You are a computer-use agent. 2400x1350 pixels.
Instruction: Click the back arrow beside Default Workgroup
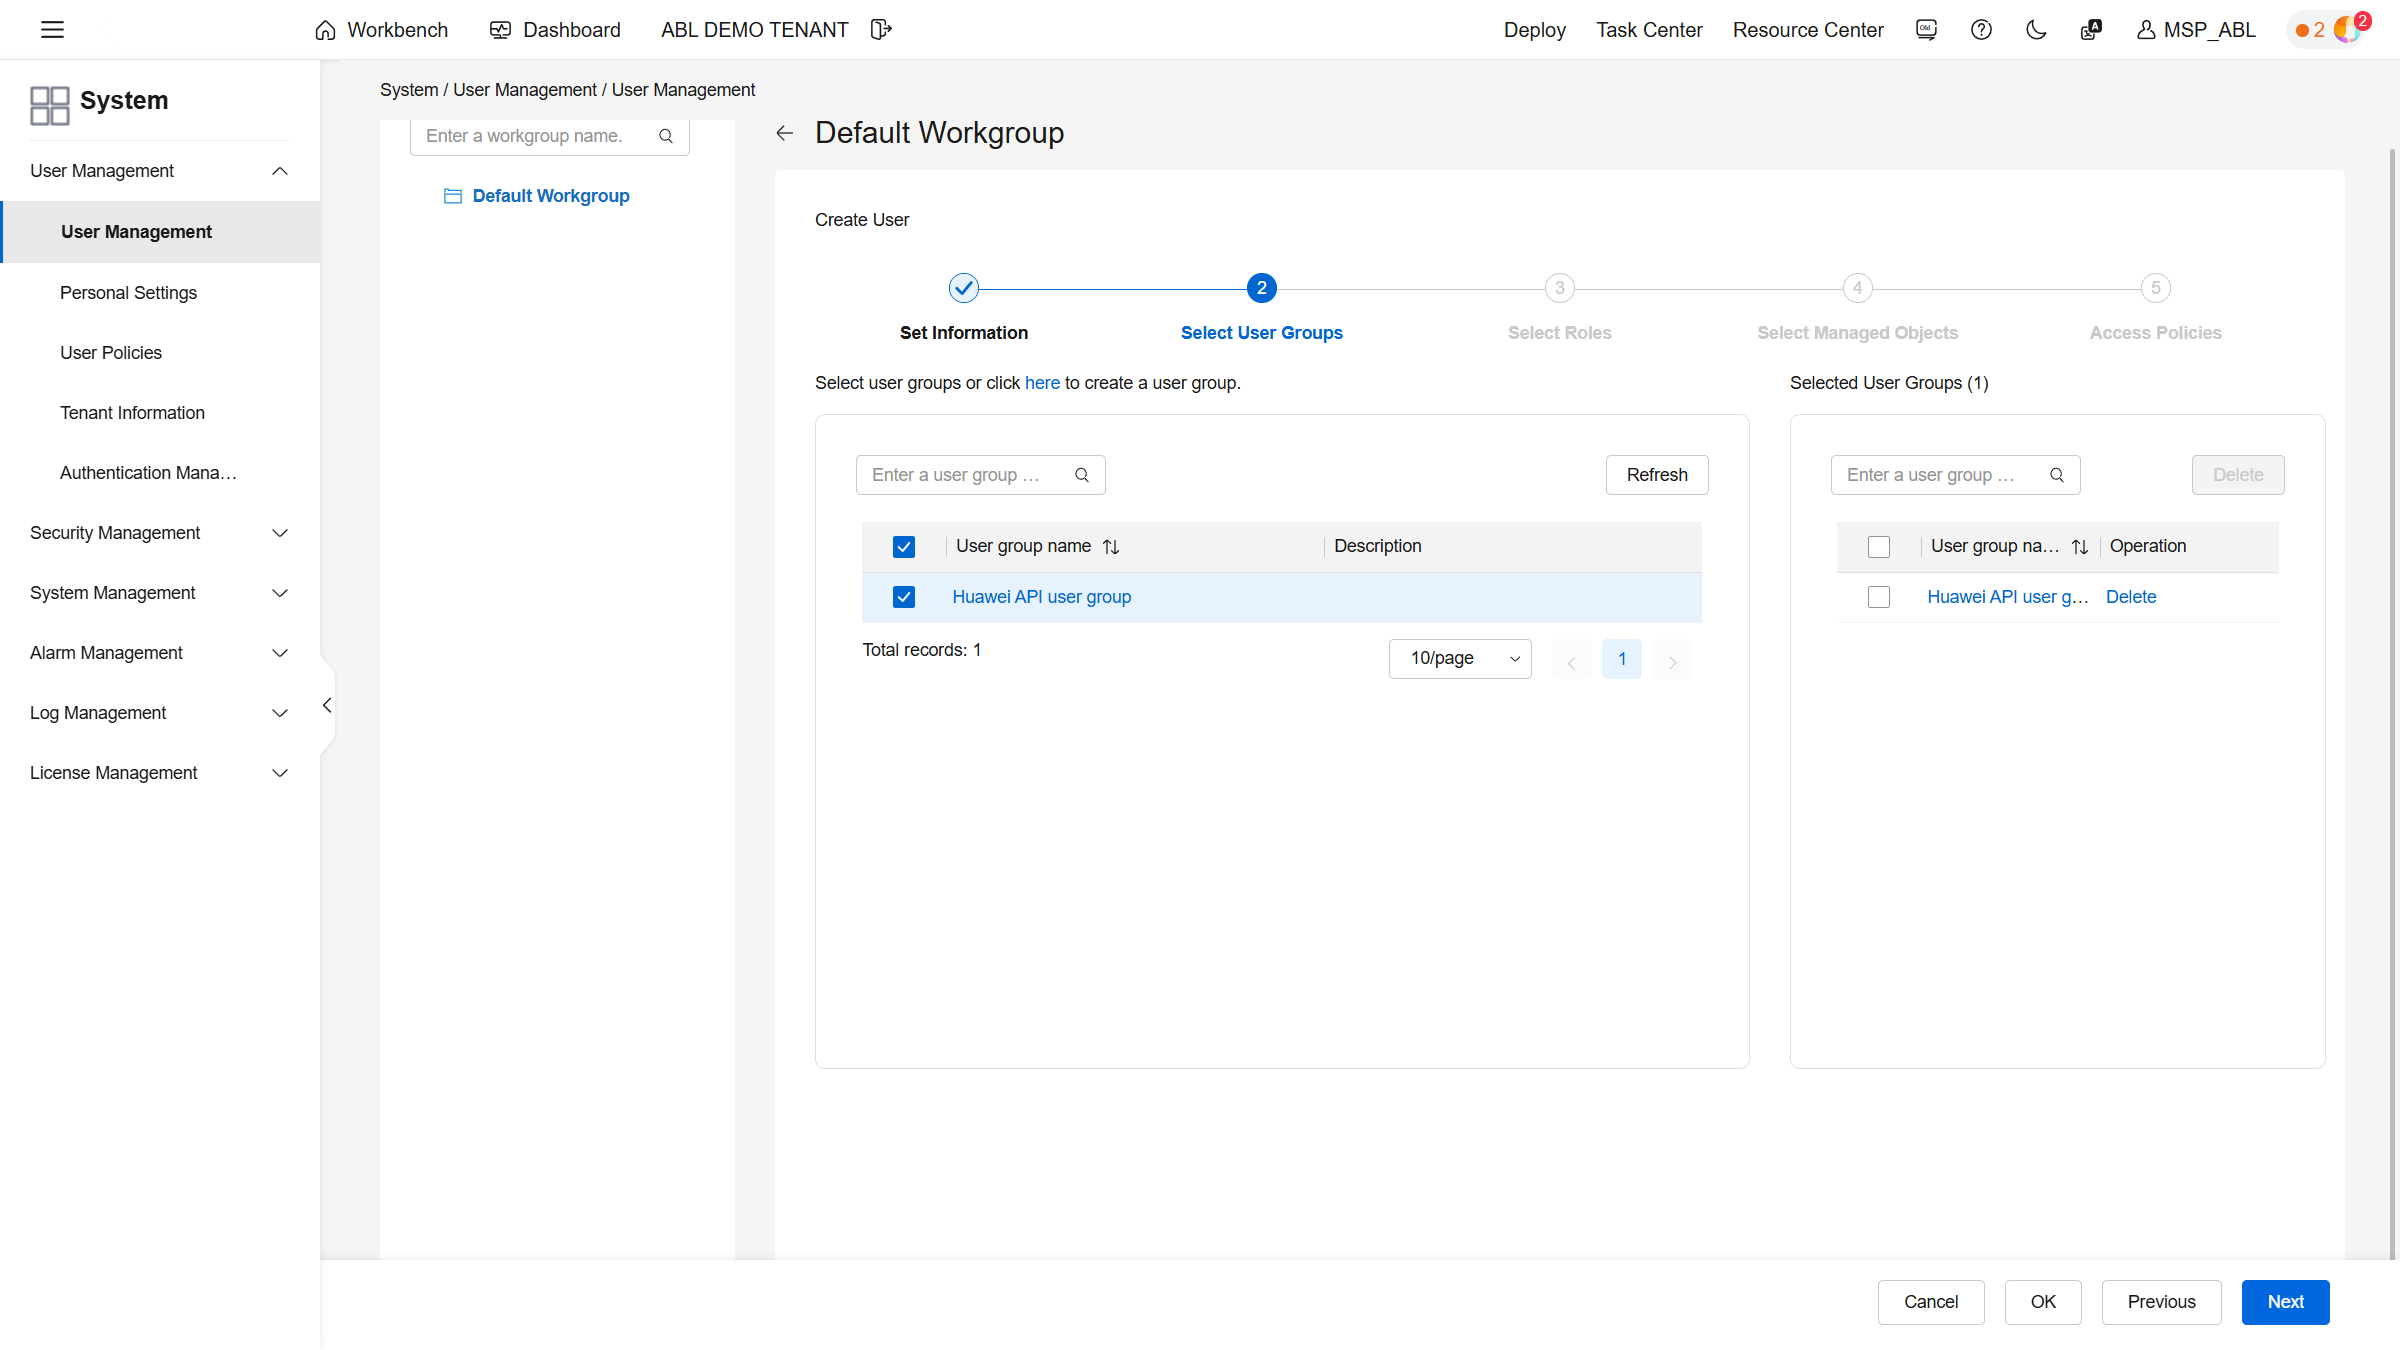(x=785, y=133)
